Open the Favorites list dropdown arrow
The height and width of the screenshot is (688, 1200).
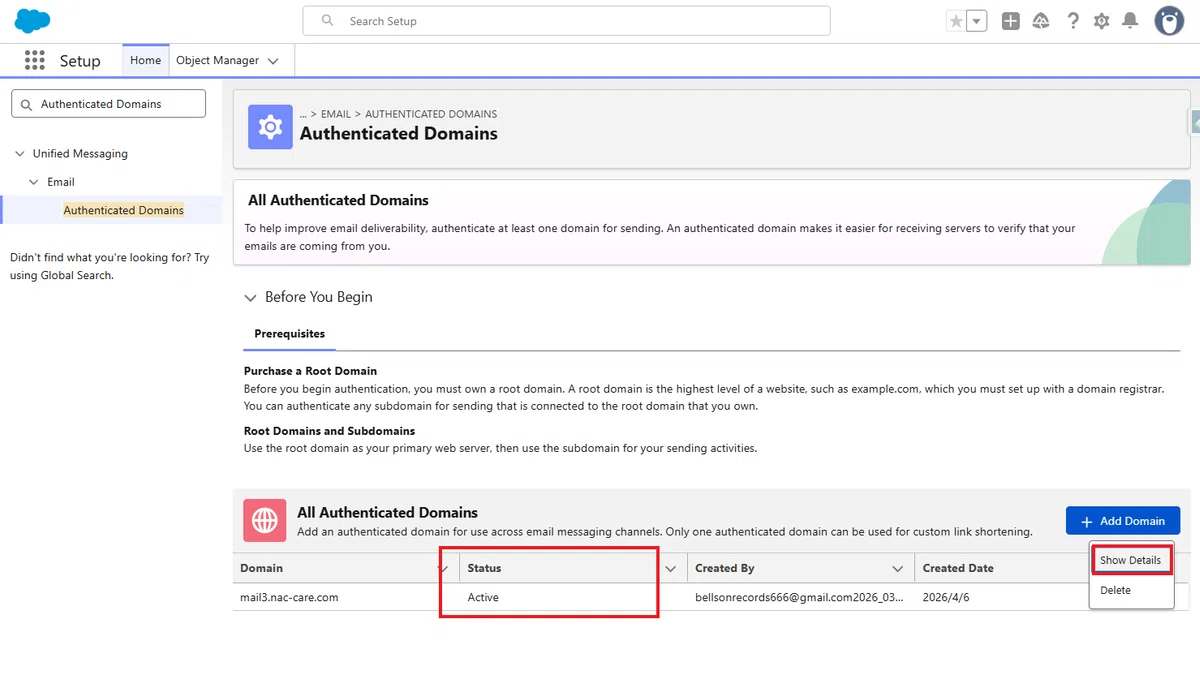click(977, 21)
